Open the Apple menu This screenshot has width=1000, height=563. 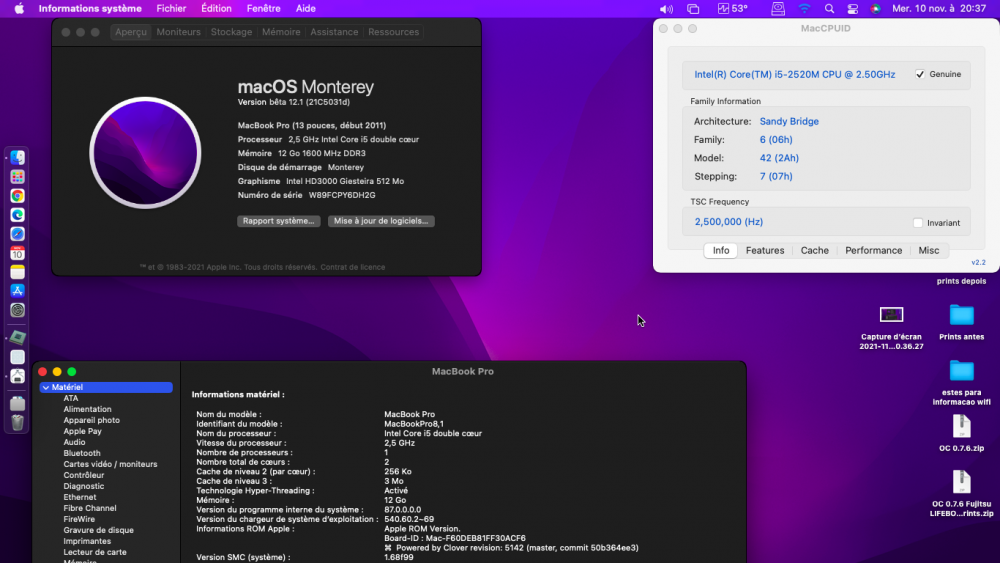click(19, 8)
